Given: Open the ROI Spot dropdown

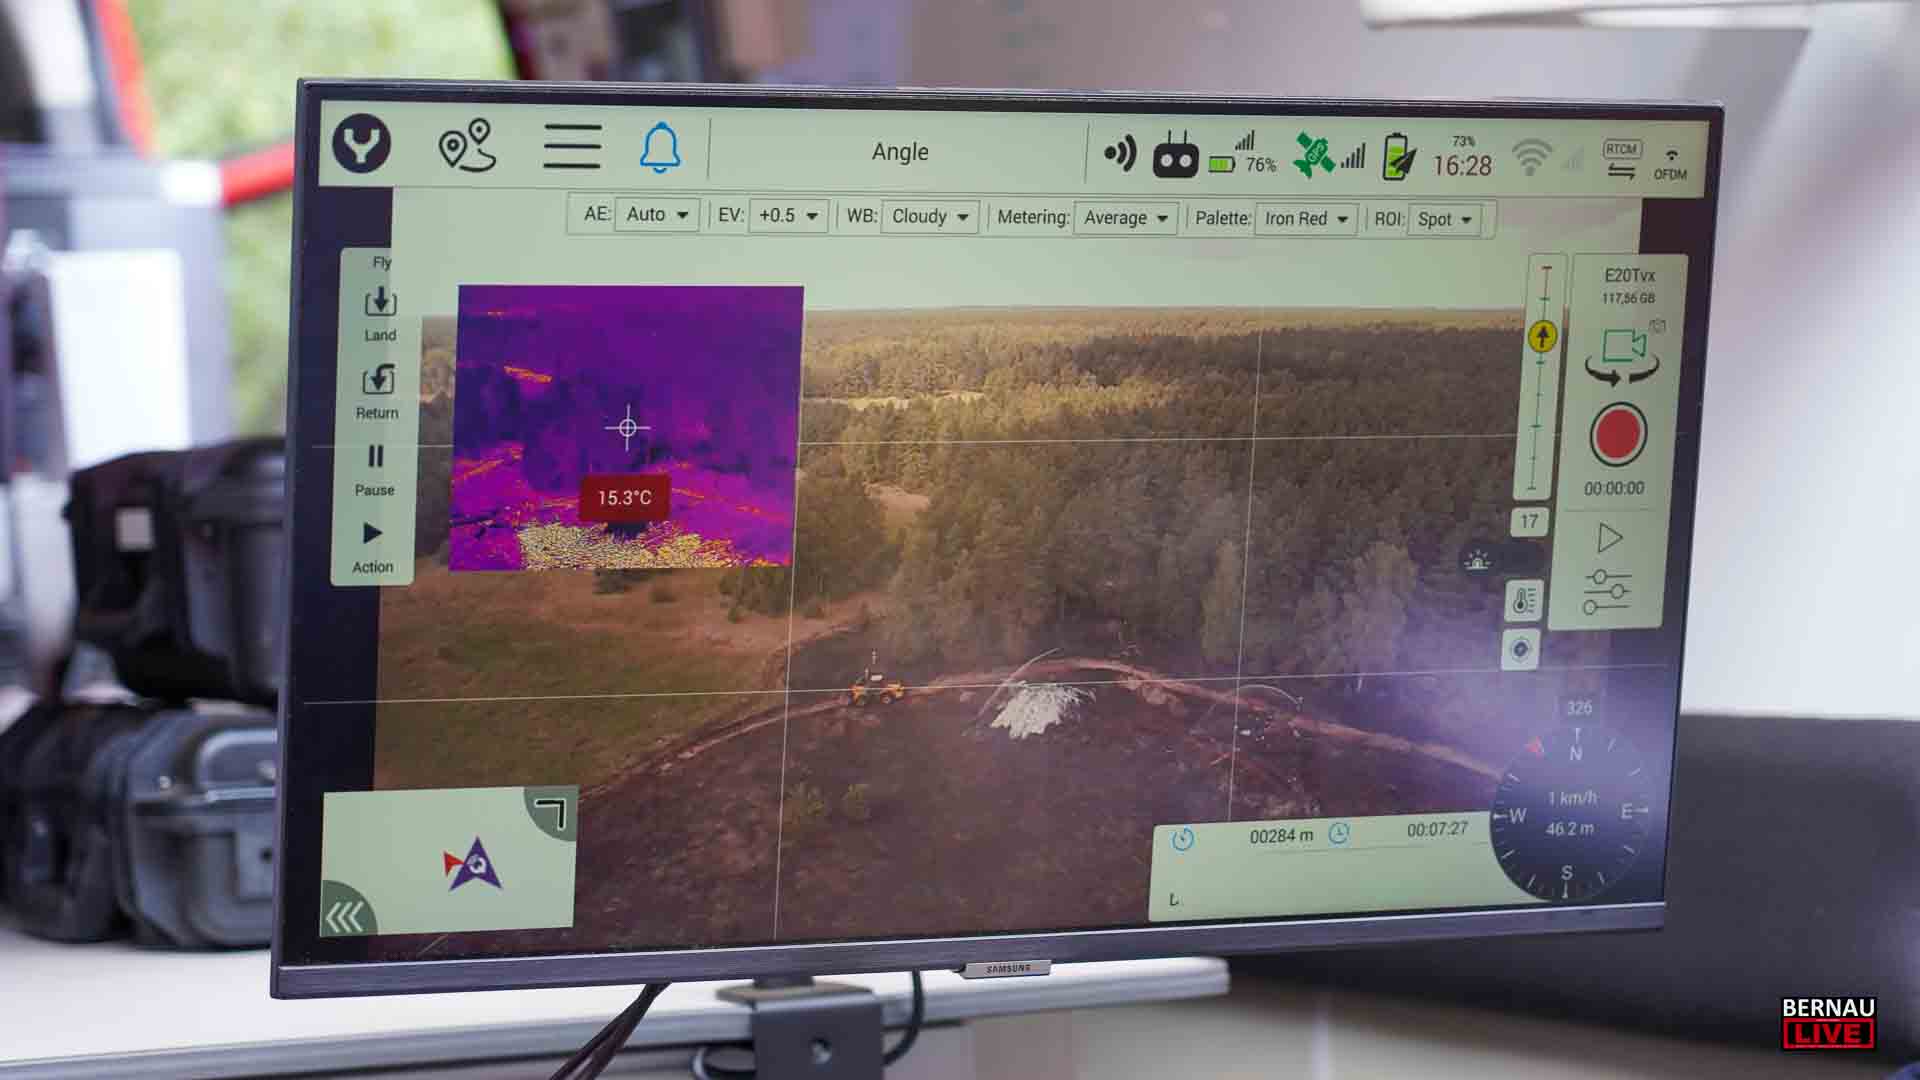Looking at the screenshot, I should [x=1444, y=220].
